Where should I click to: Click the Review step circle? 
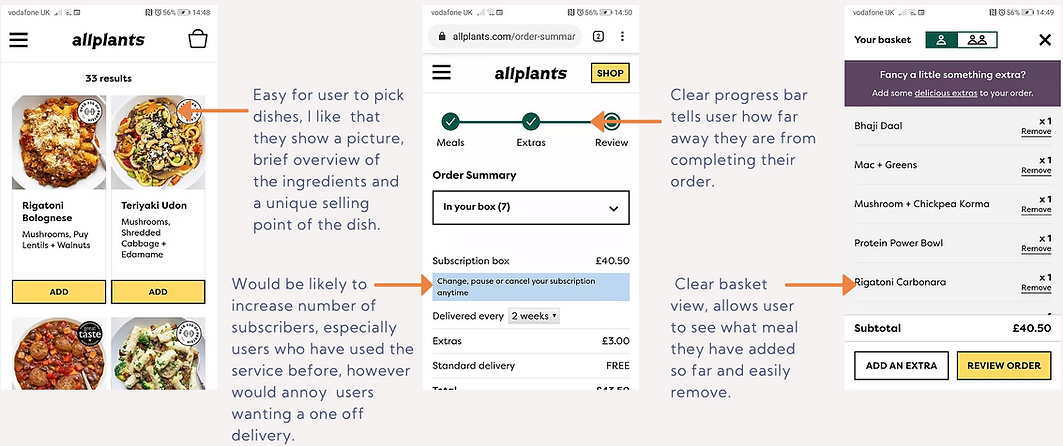tap(611, 122)
